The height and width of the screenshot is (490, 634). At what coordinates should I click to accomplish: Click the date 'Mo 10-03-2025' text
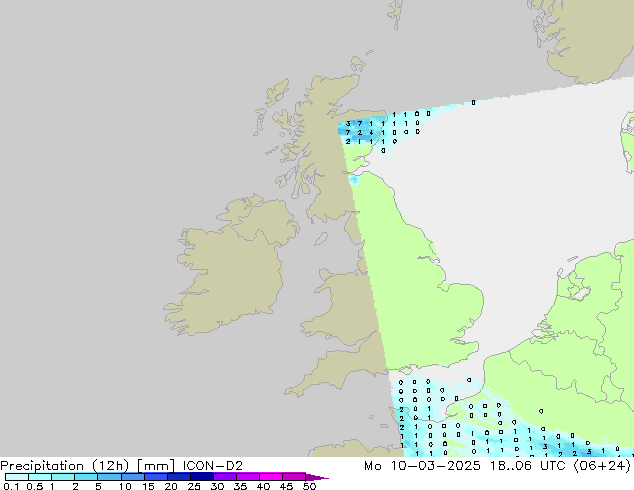pos(422,466)
